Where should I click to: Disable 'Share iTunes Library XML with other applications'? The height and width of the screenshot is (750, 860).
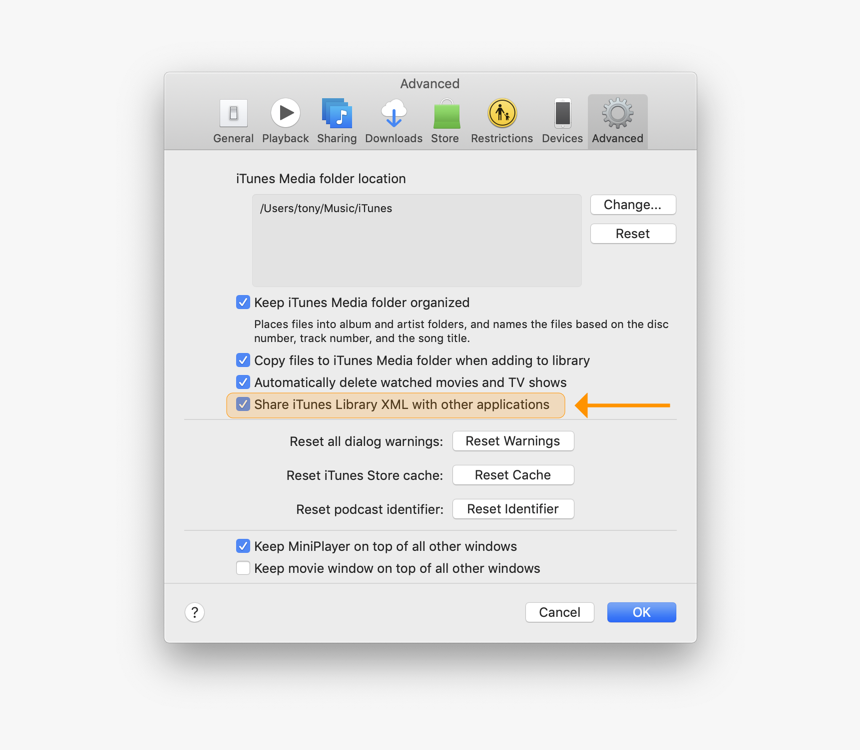tap(243, 405)
